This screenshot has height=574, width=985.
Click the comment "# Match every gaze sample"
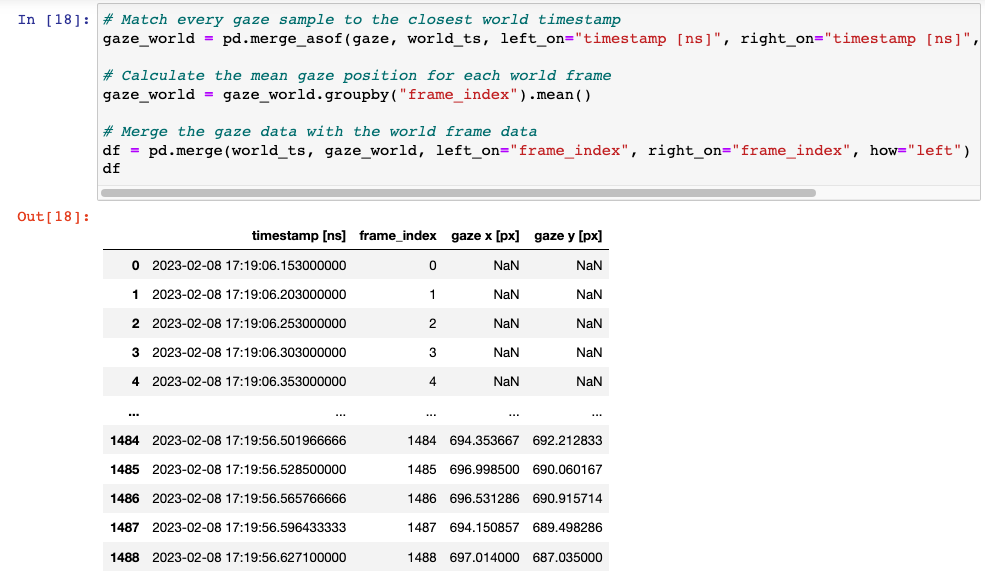(x=362, y=20)
